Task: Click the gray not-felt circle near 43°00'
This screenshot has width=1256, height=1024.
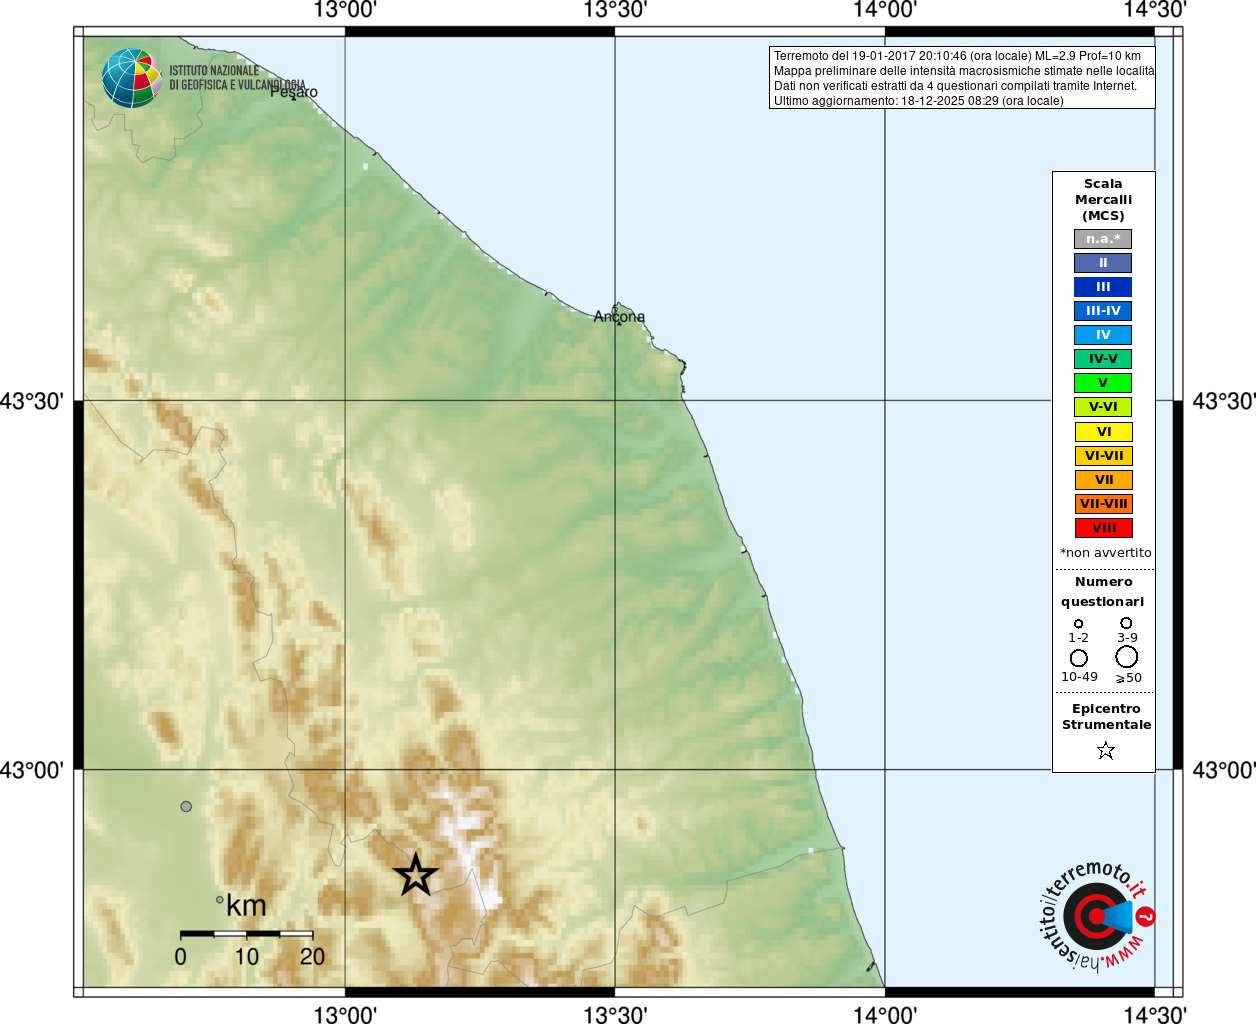Action: [x=186, y=806]
